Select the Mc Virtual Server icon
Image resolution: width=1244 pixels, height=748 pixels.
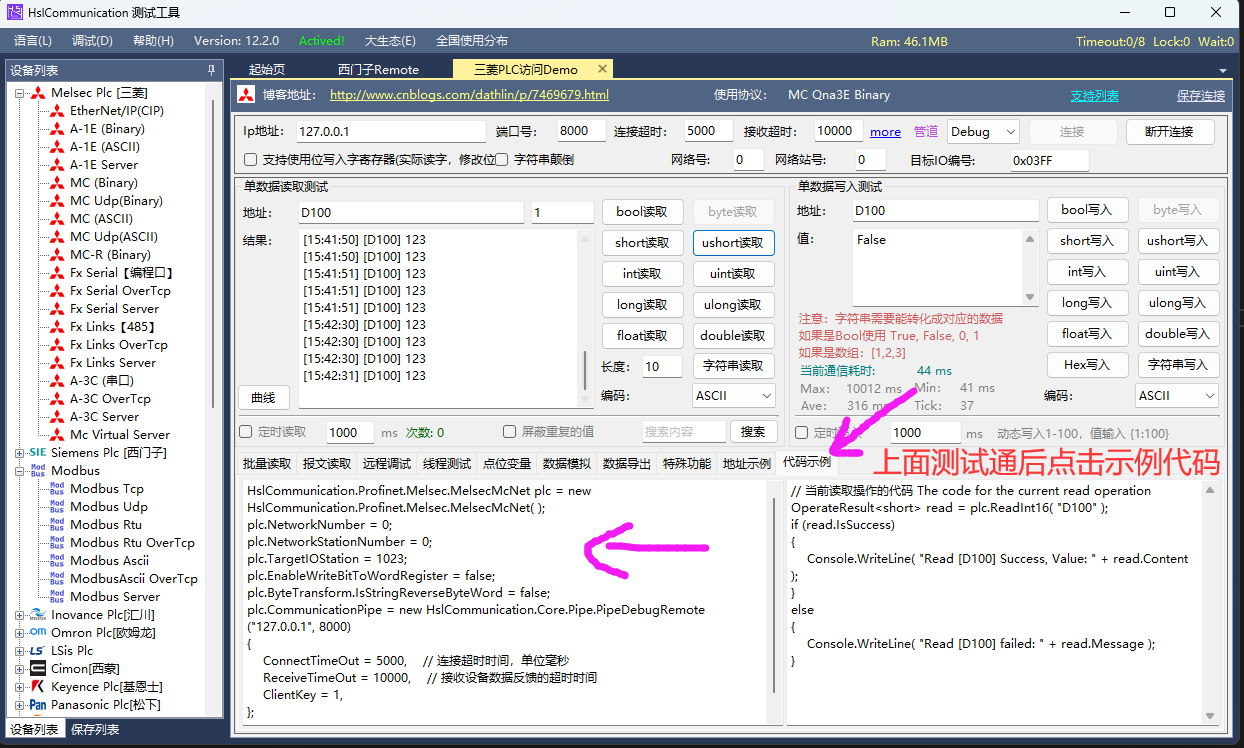[x=57, y=435]
